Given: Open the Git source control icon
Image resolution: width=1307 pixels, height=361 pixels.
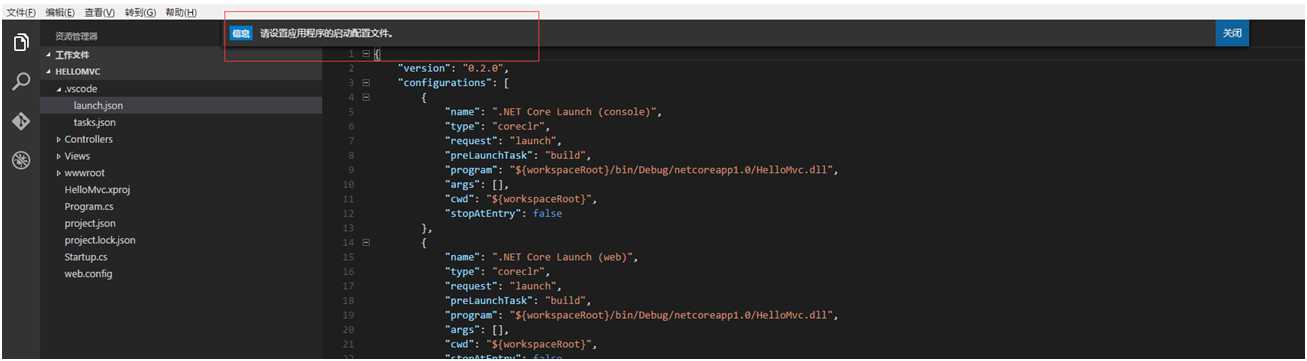Looking at the screenshot, I should [x=20, y=121].
